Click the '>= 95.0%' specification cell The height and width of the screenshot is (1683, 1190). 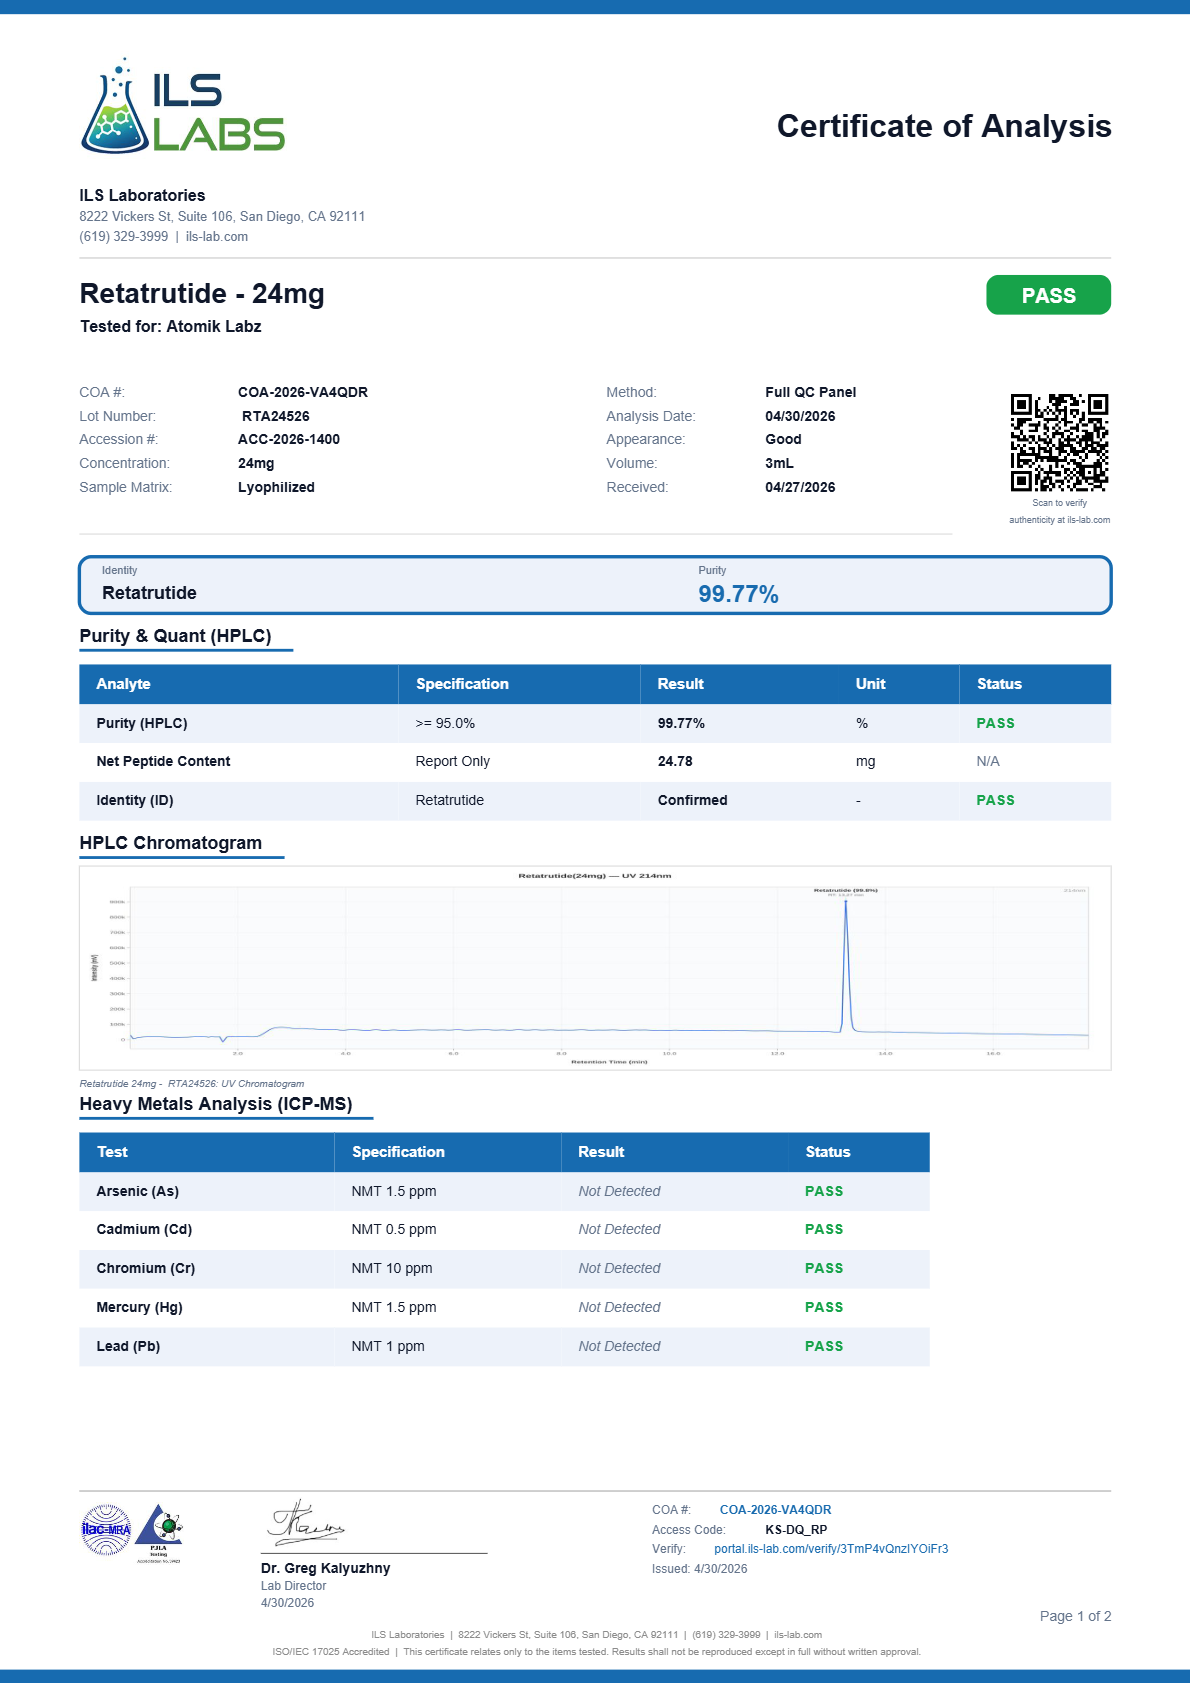coord(445,723)
